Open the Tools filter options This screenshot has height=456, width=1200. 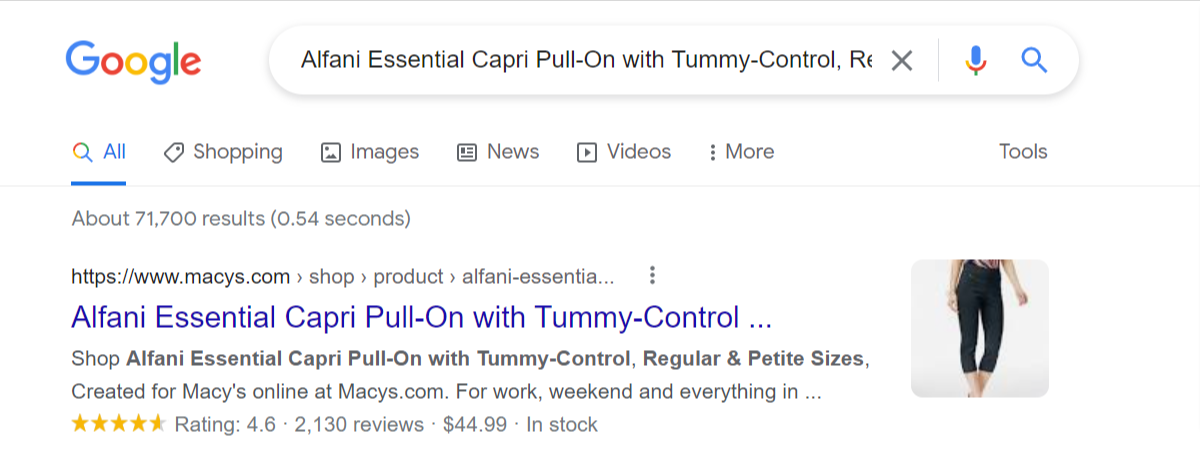click(1023, 152)
